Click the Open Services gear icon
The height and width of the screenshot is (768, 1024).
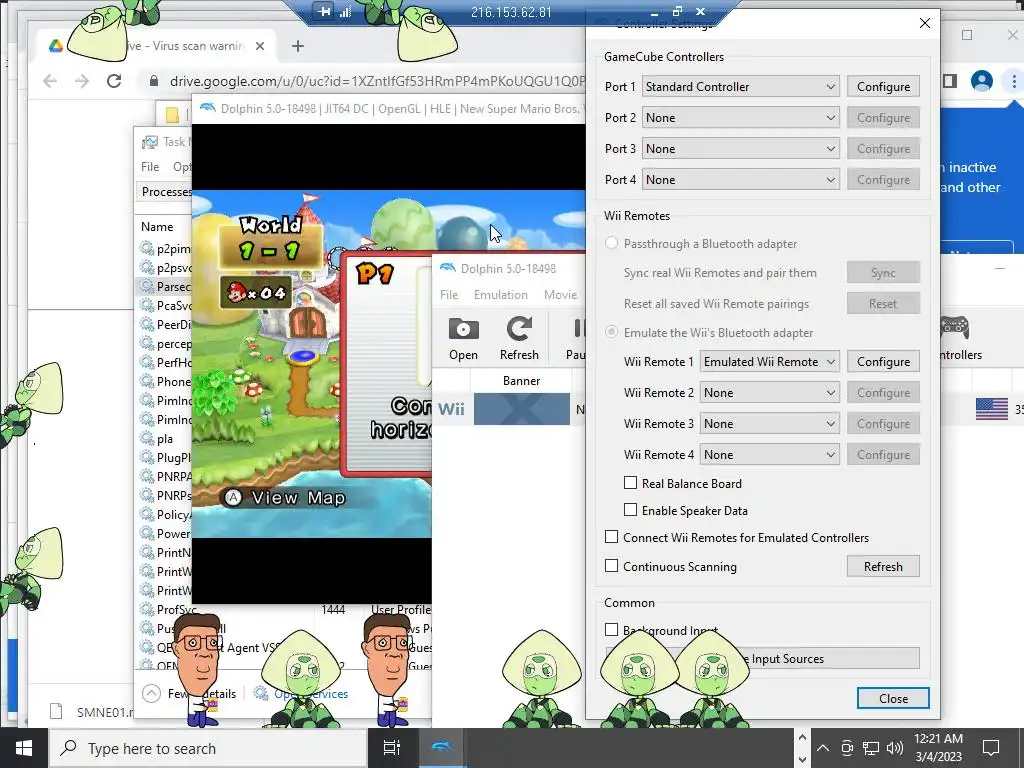[x=261, y=694]
